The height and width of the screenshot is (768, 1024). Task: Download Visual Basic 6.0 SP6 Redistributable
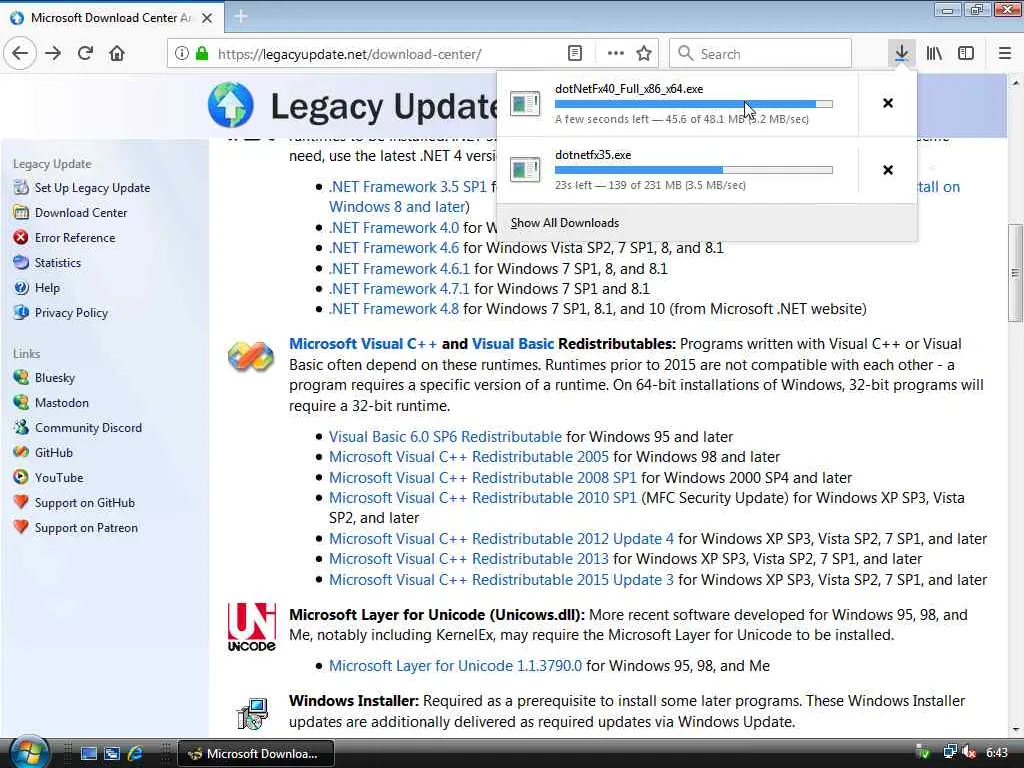445,437
